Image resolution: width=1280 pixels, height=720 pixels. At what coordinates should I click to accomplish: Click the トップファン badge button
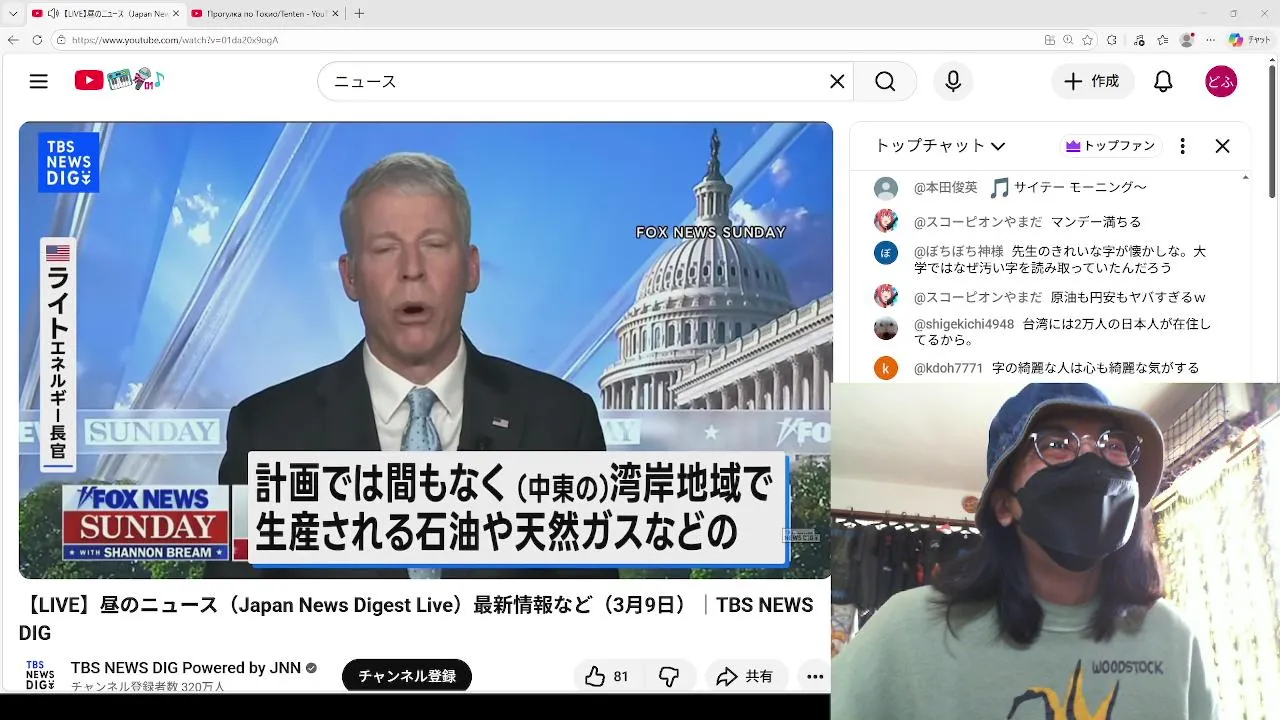click(x=1110, y=146)
